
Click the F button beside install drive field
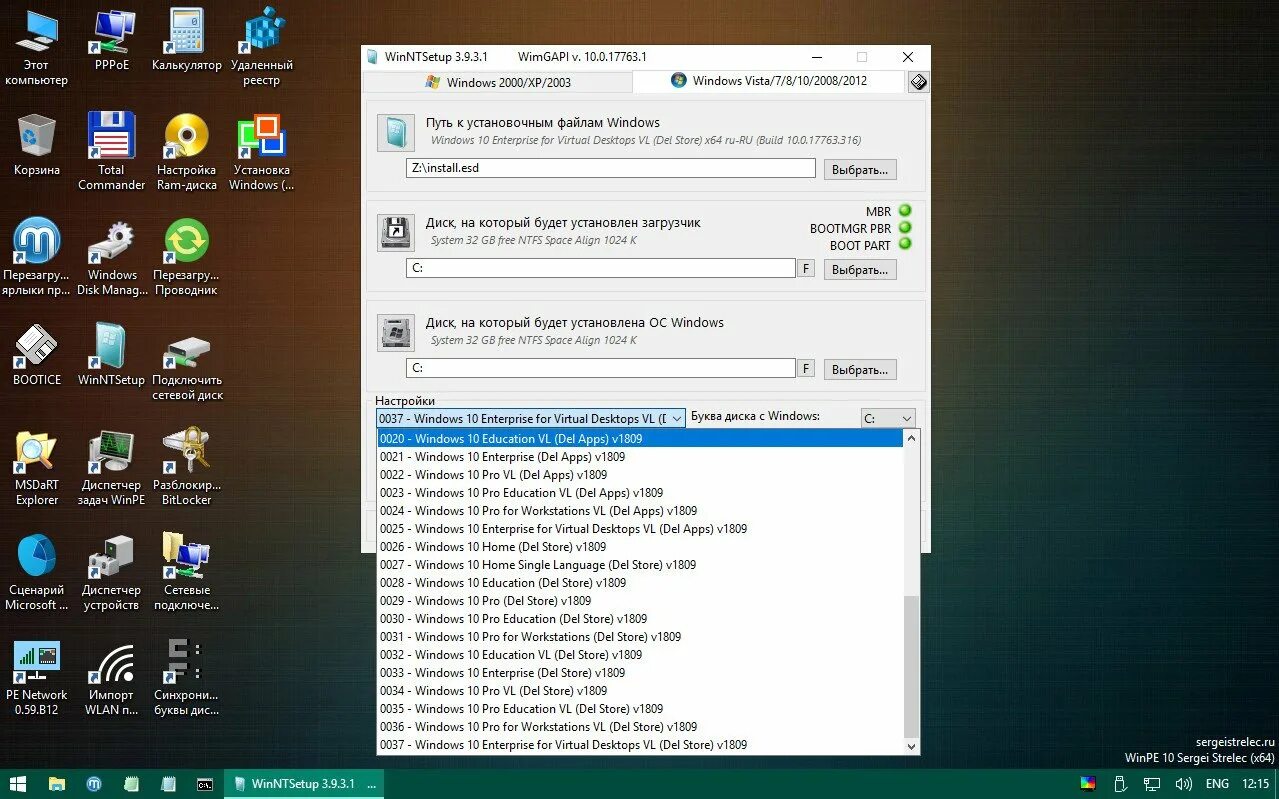(806, 368)
